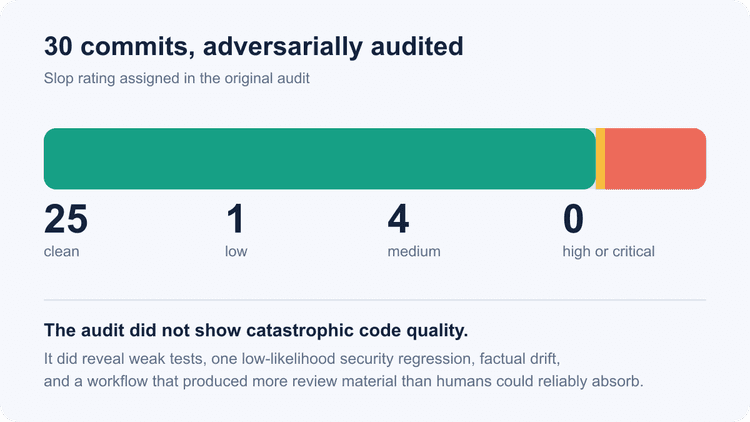Screen dimensions: 750x422
Task: Click the number 0 above high or critical
Action: pos(573,219)
